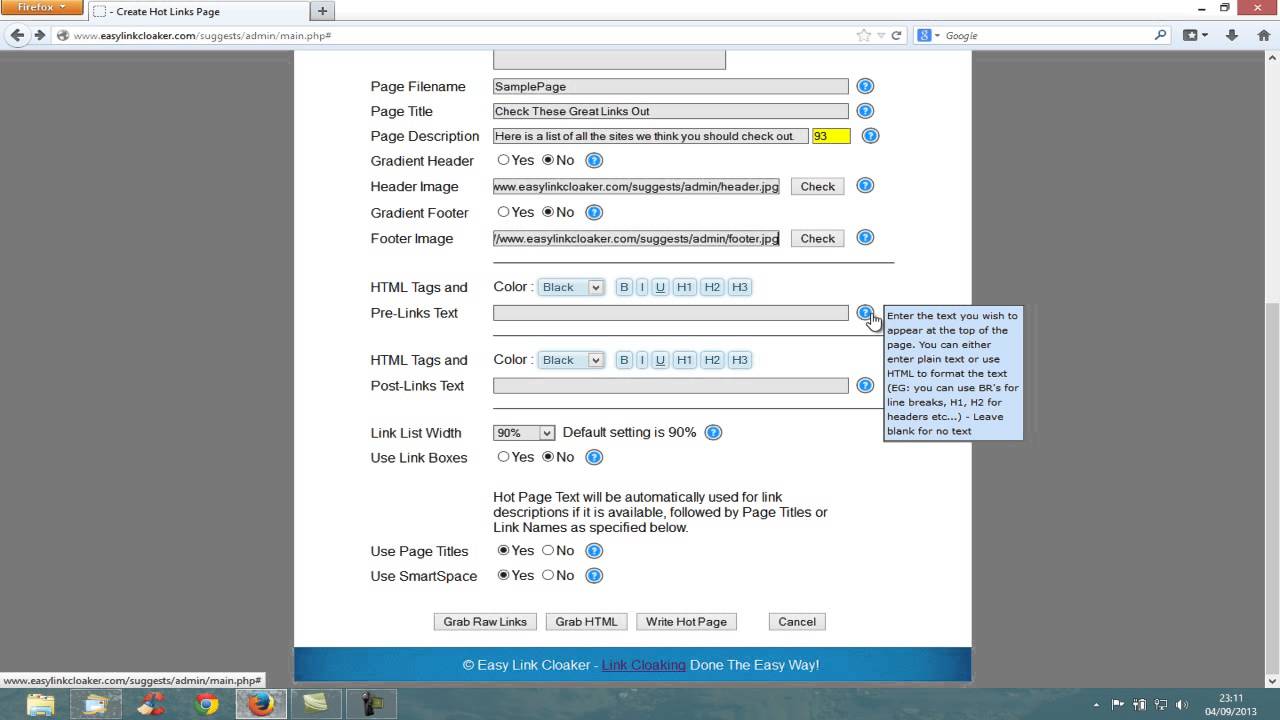This screenshot has height=720, width=1280.
Task: Apply bold B tag in Pre-Links row
Action: pos(624,287)
